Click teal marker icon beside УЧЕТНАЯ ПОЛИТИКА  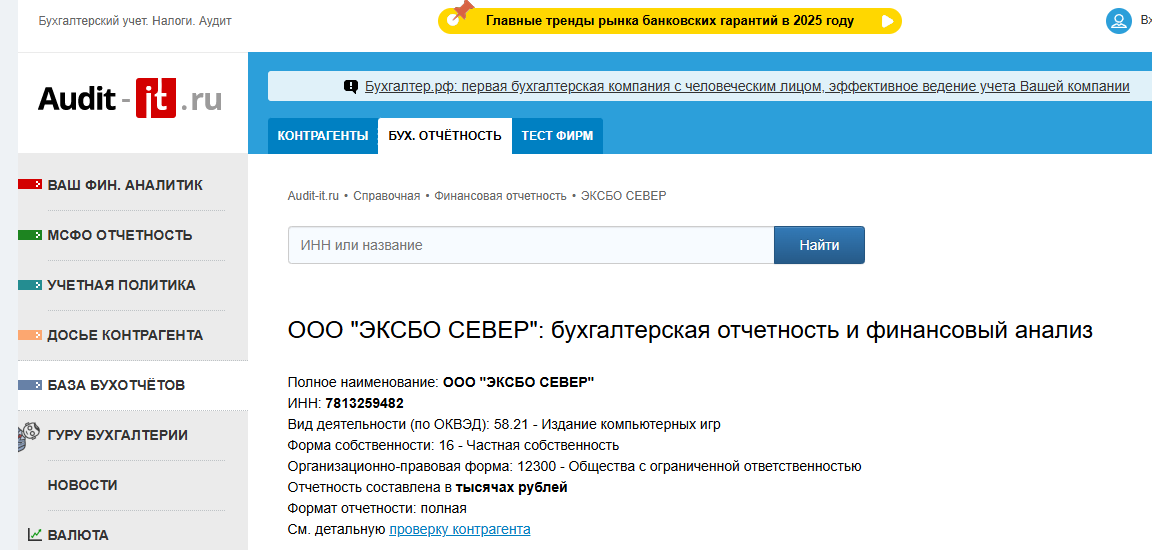(x=29, y=285)
